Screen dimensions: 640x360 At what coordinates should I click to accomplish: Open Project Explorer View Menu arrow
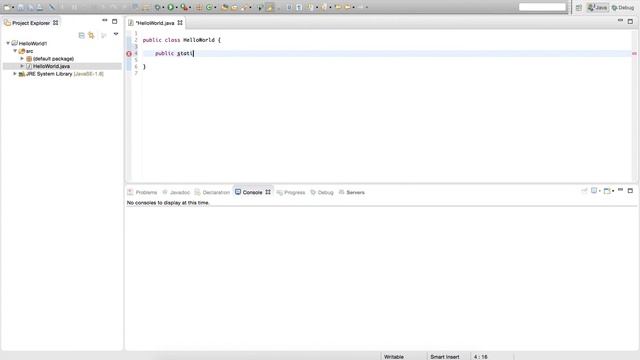coord(116,35)
